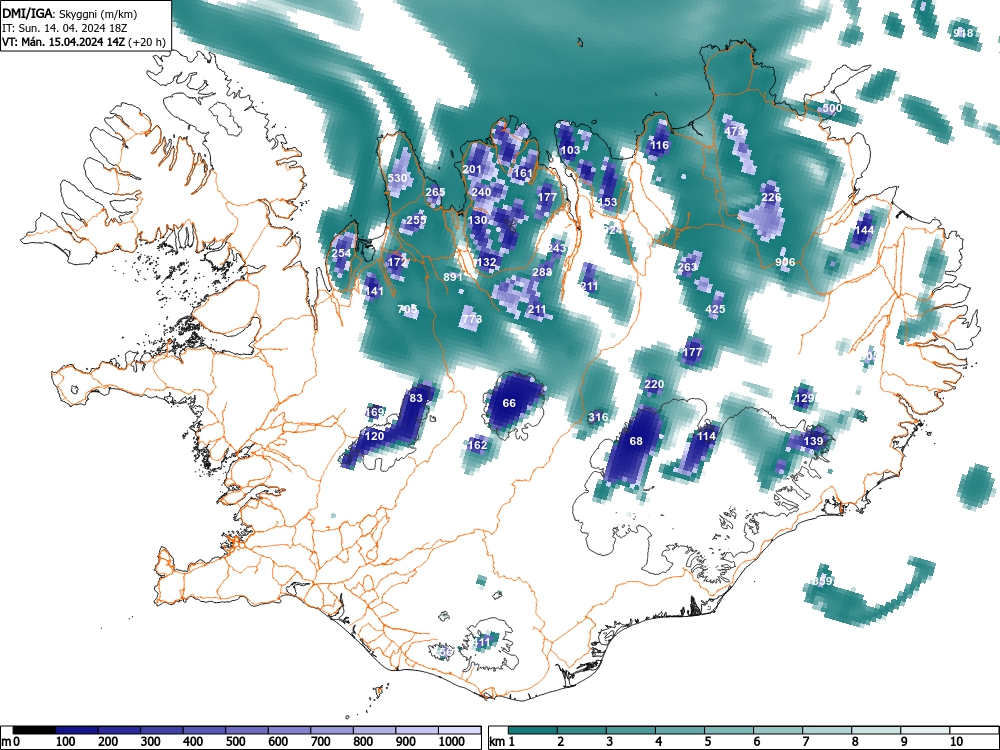The width and height of the screenshot is (1000, 750).
Task: Click the '1000' label on the m scale
Action: click(452, 742)
